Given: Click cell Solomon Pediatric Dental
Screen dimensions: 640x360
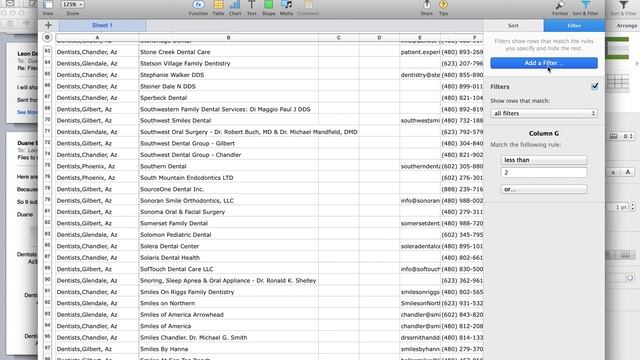Looking at the screenshot, I should [229, 235].
